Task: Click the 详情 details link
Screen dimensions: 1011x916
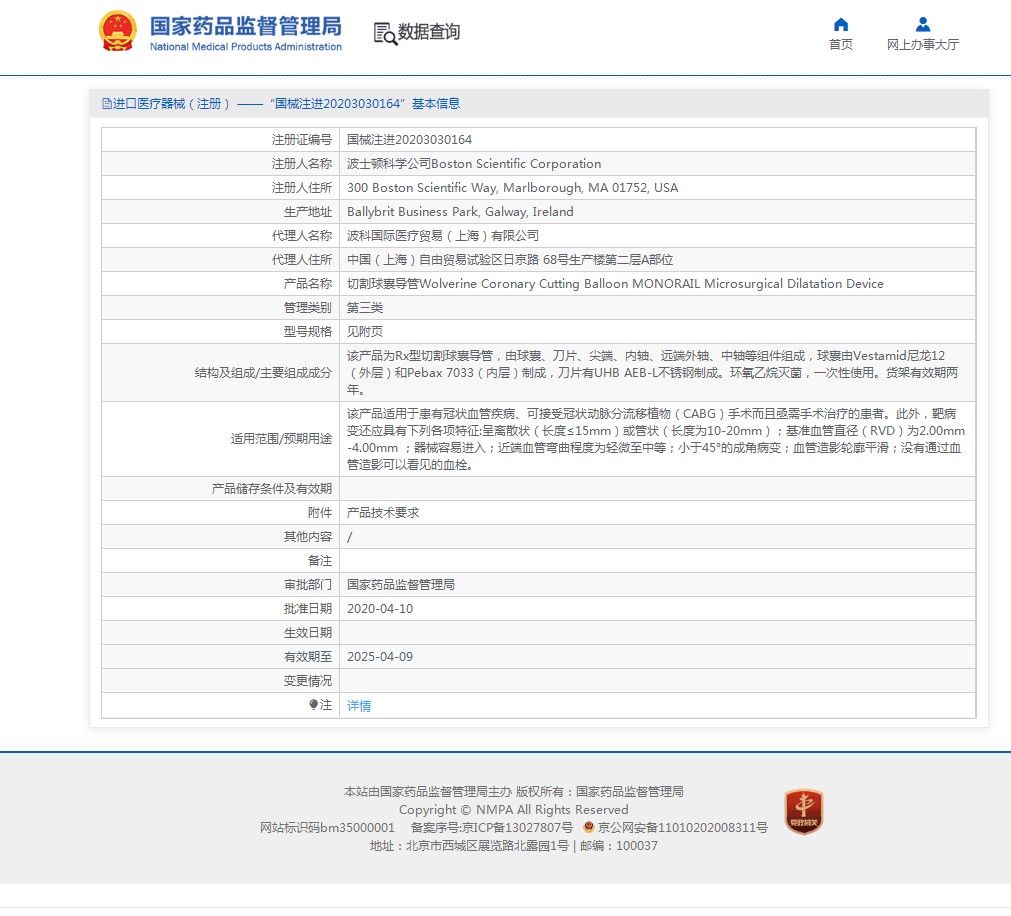Action: click(x=358, y=706)
